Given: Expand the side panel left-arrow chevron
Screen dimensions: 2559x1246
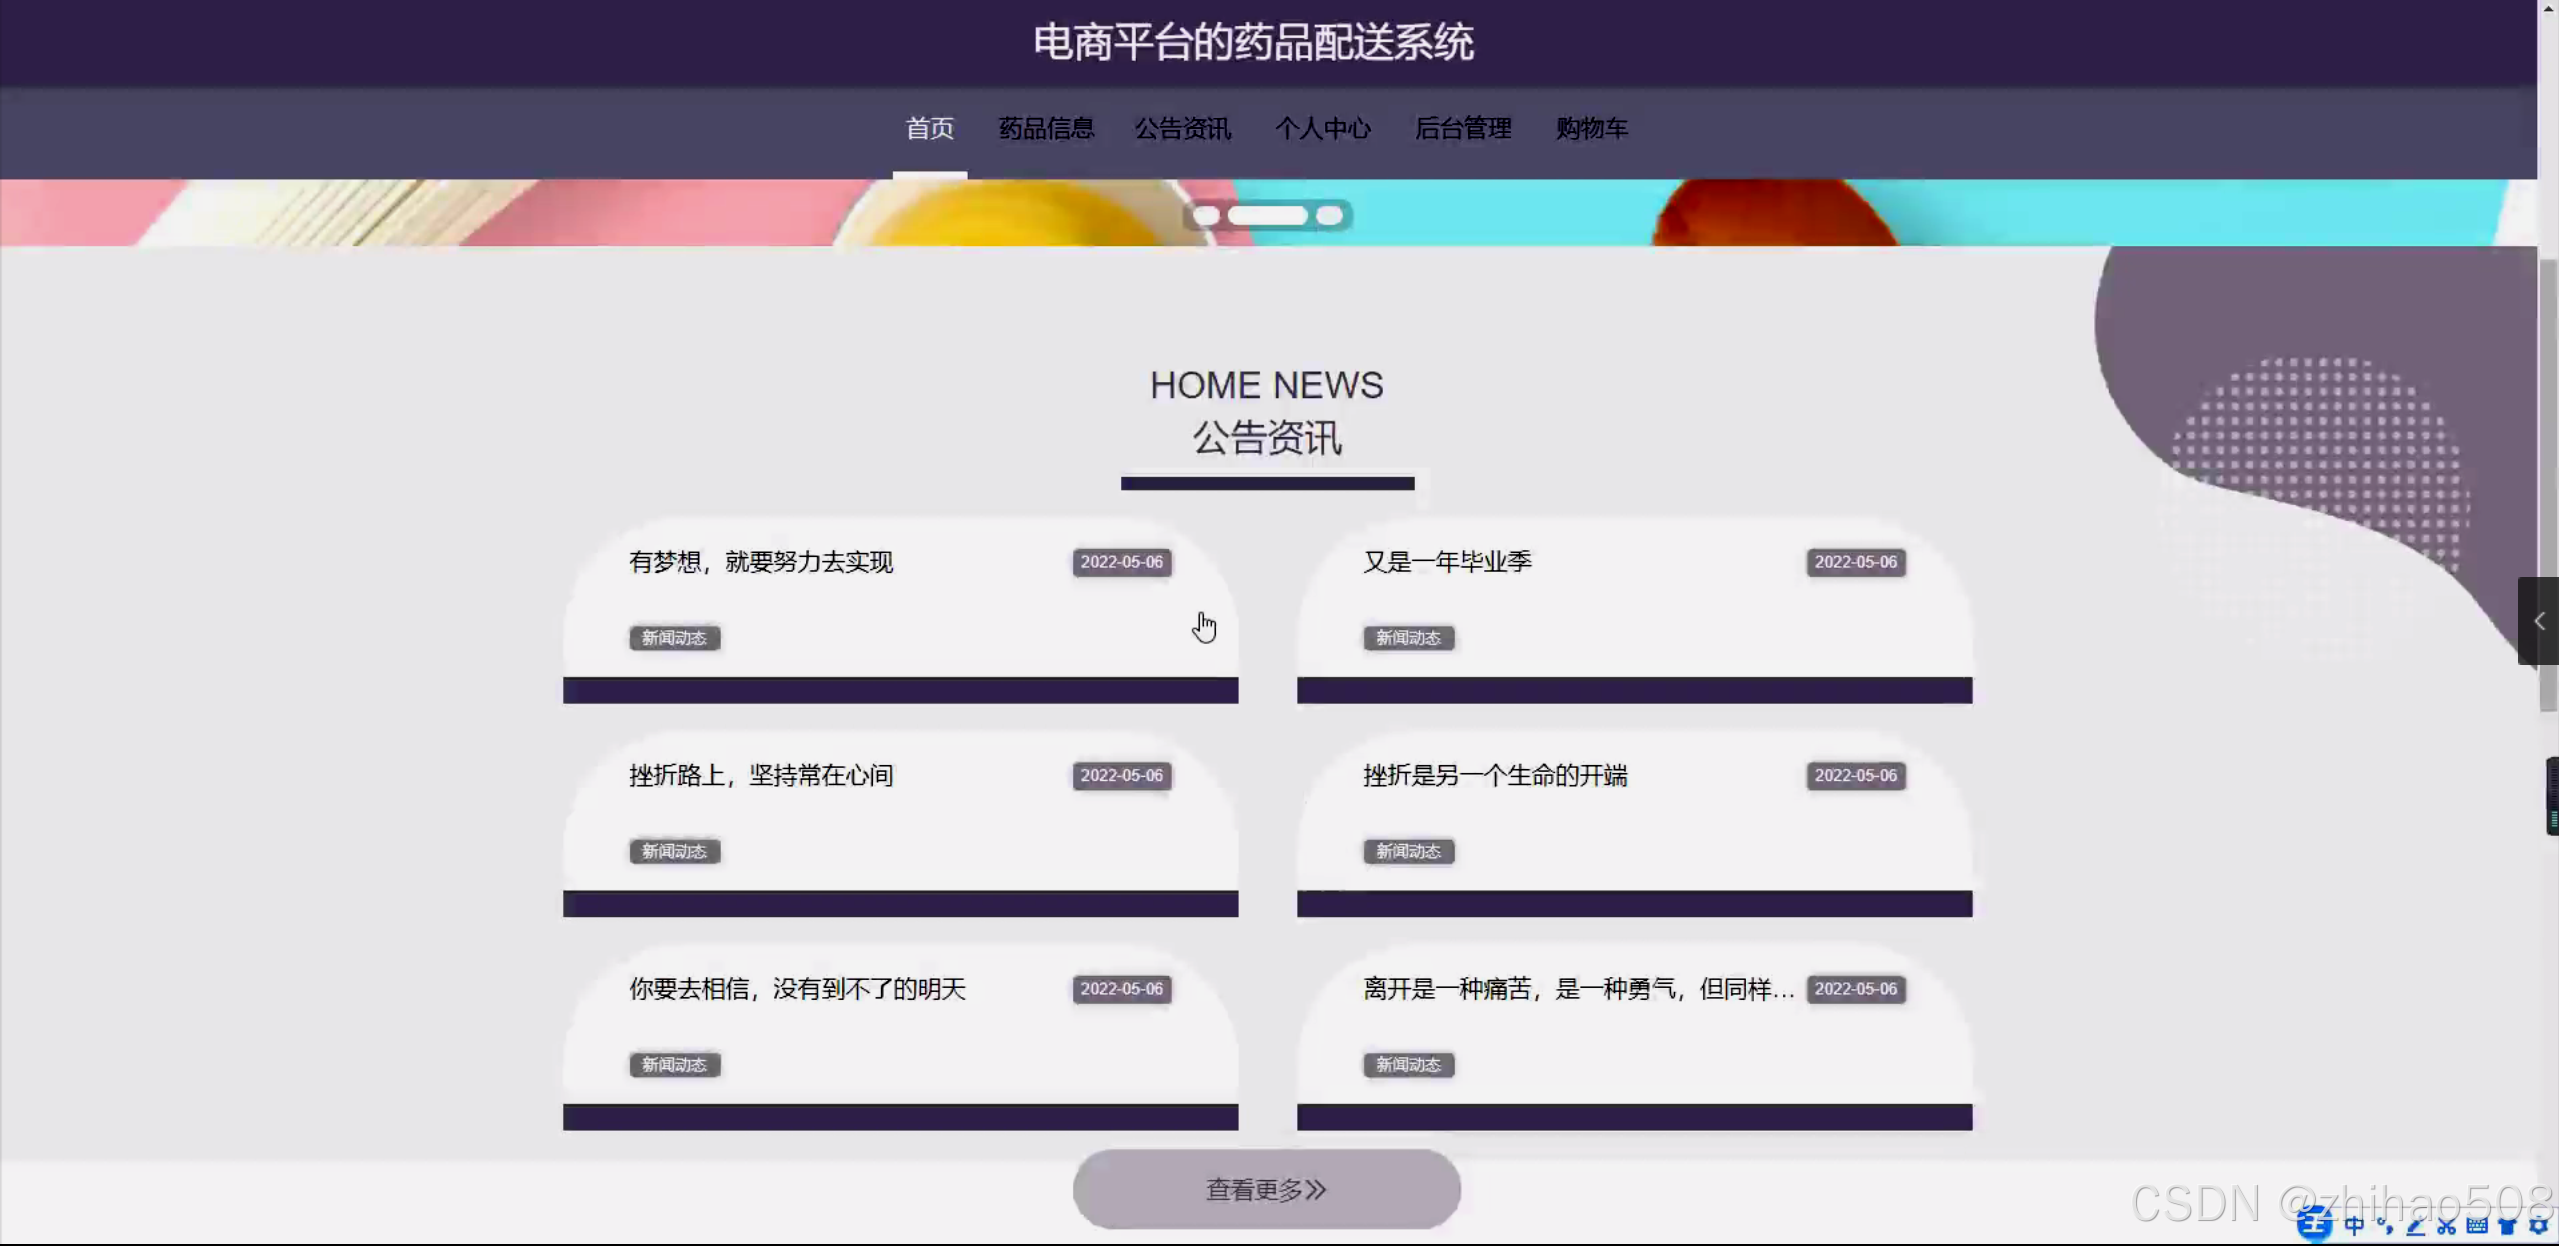Looking at the screenshot, I should coord(2538,621).
